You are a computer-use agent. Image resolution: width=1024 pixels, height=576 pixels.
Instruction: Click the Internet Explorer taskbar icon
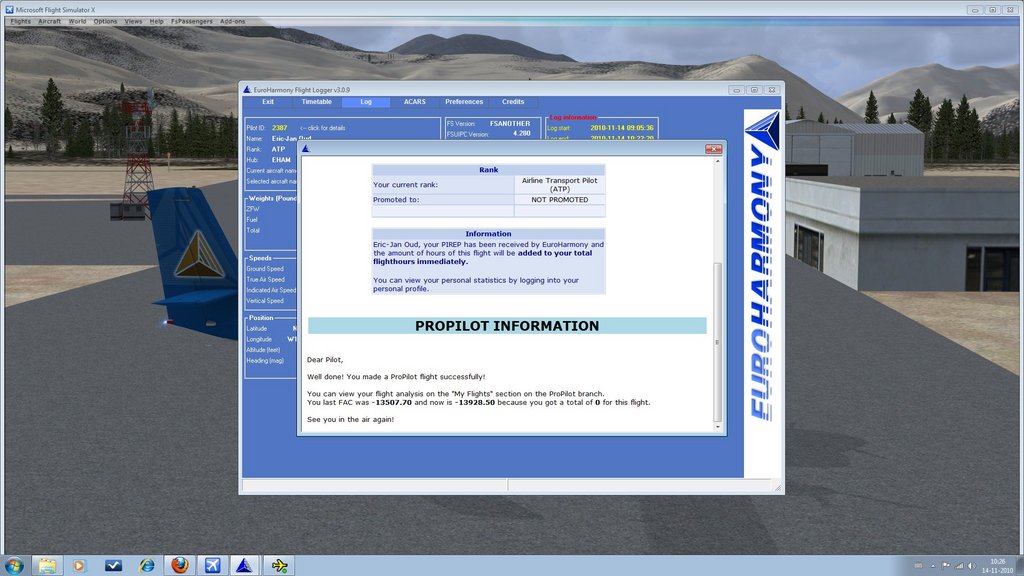[147, 565]
